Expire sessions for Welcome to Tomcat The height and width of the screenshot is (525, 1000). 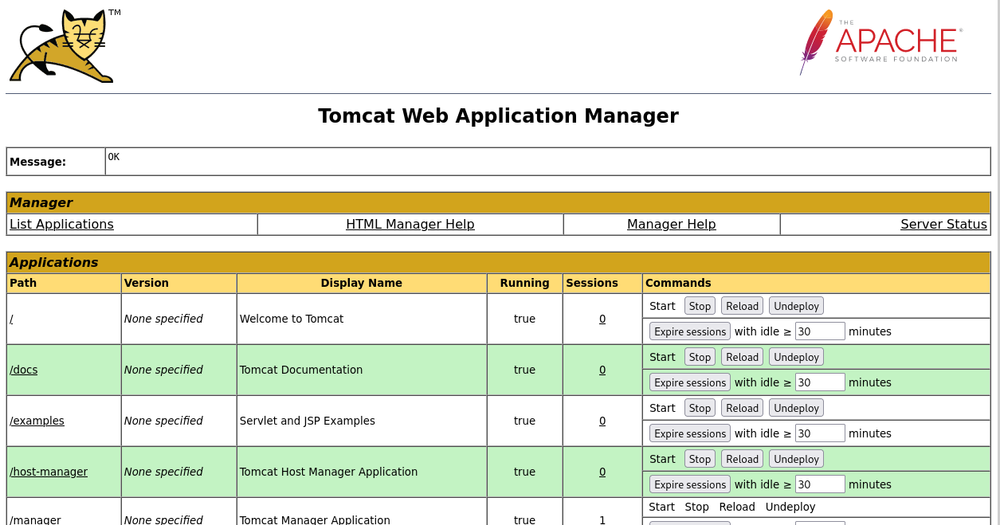(x=690, y=332)
